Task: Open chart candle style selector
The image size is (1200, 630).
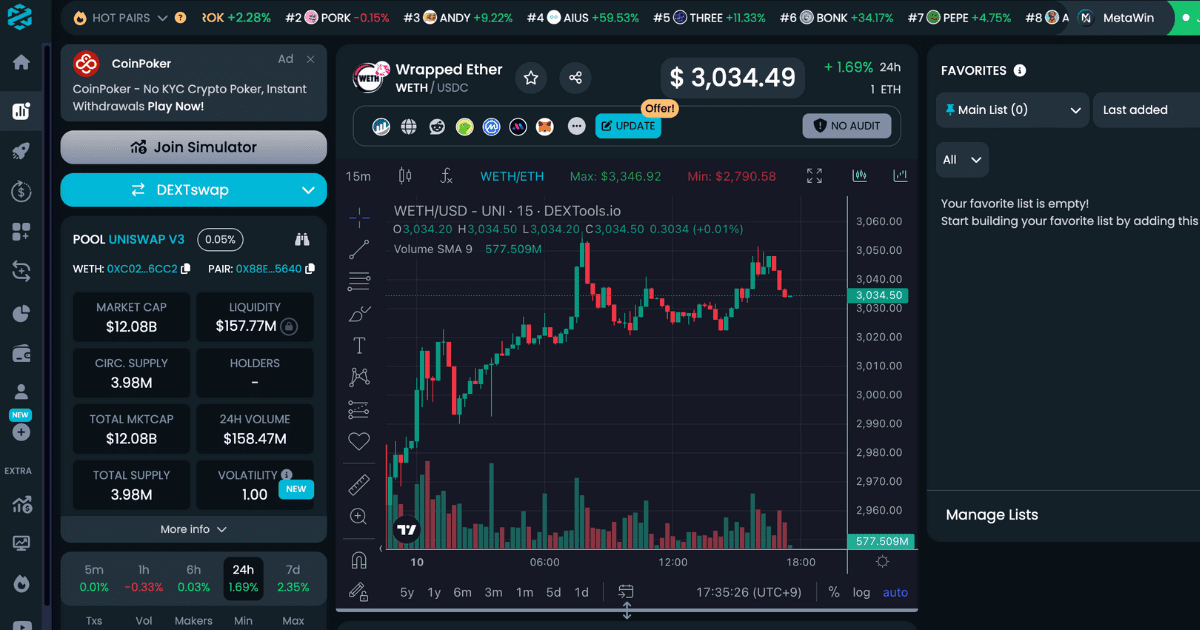Action: coord(405,176)
